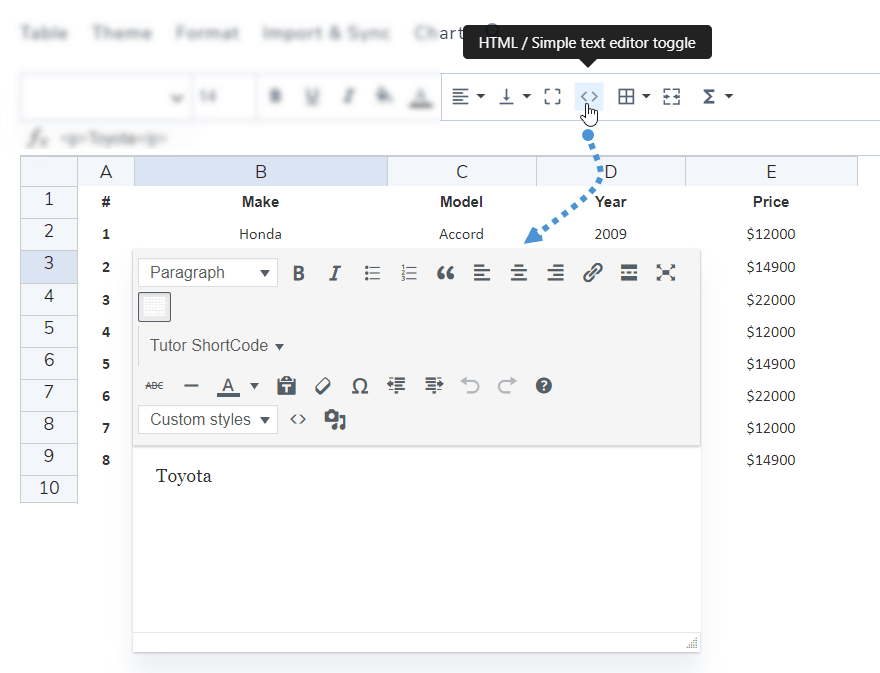
Task: Insert a special character (Omega)
Action: [360, 386]
